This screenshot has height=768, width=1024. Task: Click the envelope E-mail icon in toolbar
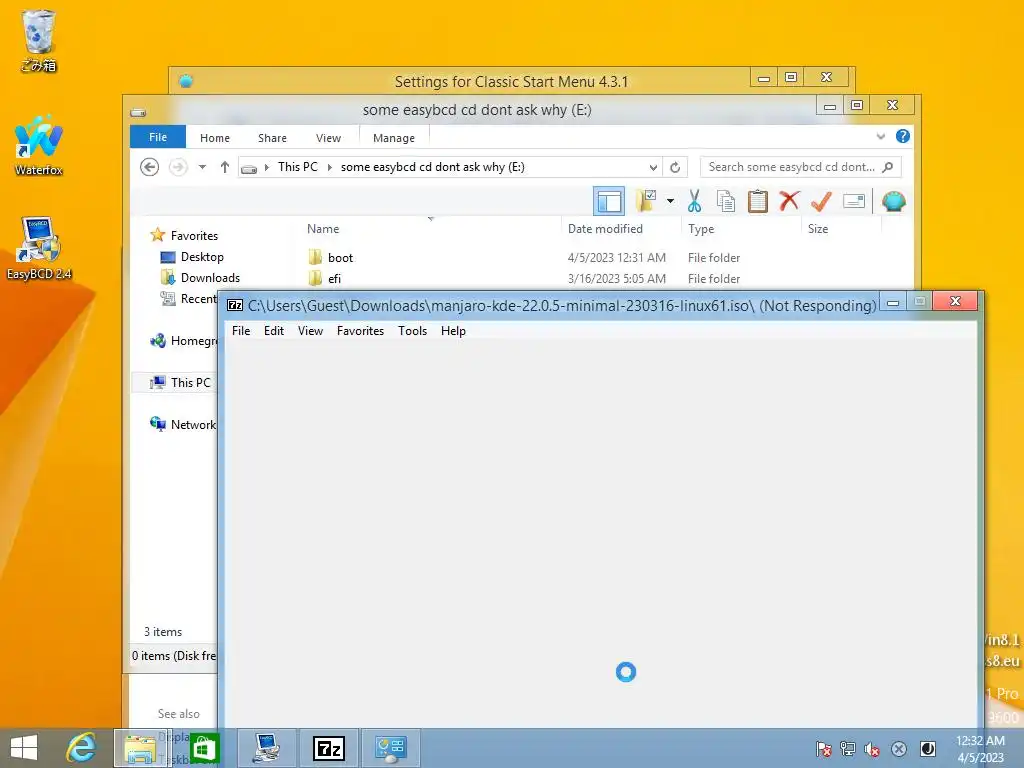tap(854, 201)
